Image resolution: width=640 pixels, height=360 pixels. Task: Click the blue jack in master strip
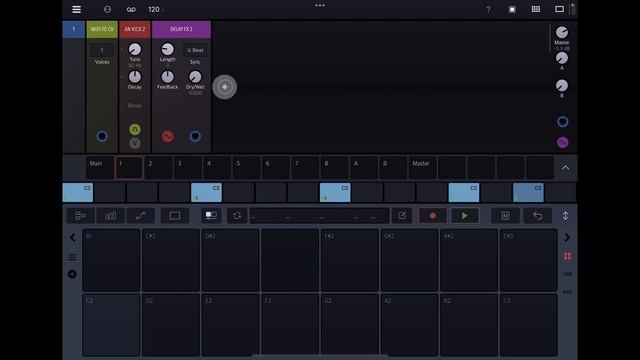(x=562, y=122)
